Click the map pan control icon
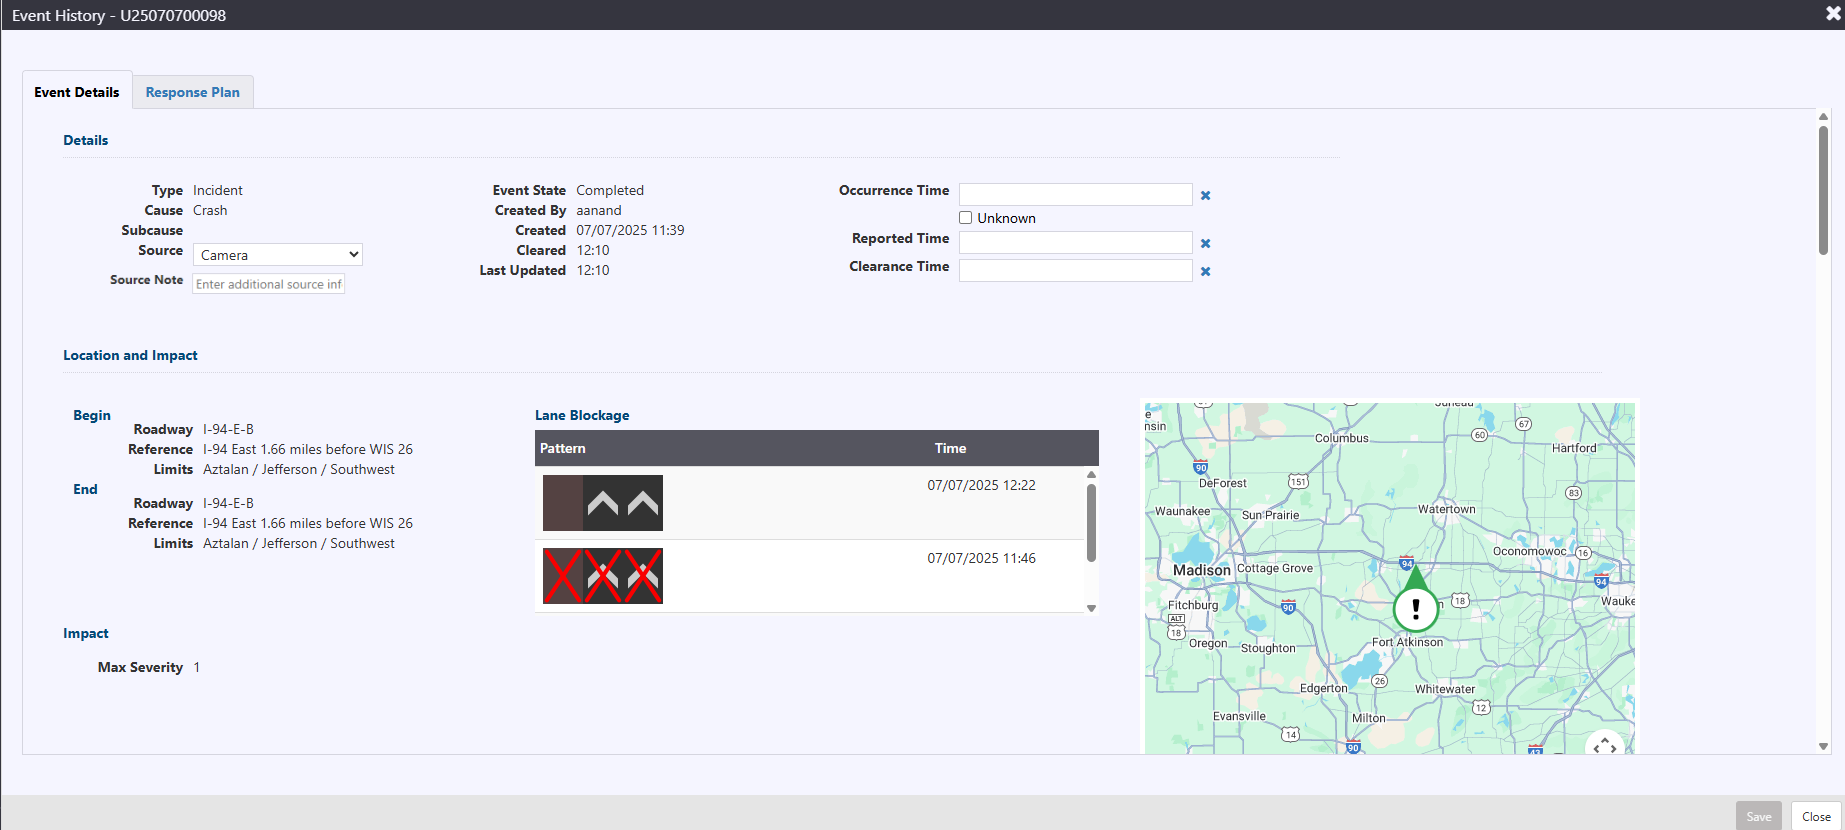The image size is (1845, 830). (x=1604, y=745)
